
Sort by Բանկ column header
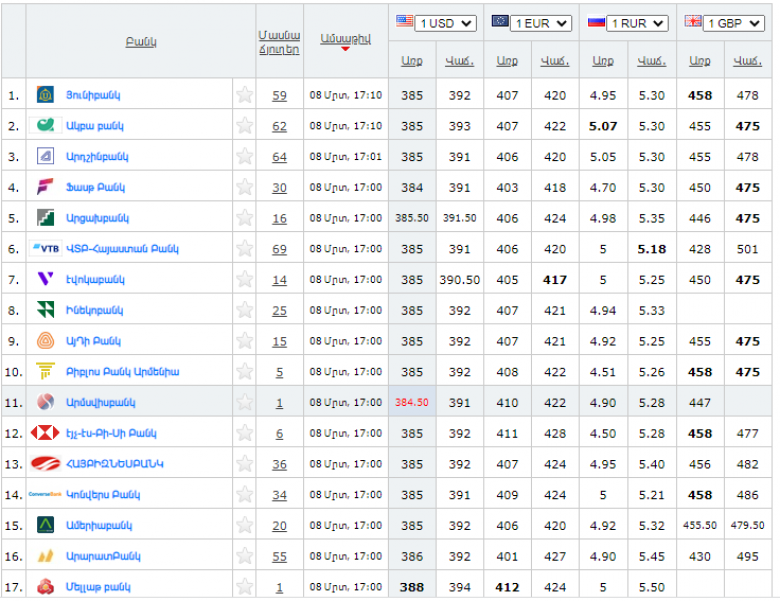click(x=141, y=41)
